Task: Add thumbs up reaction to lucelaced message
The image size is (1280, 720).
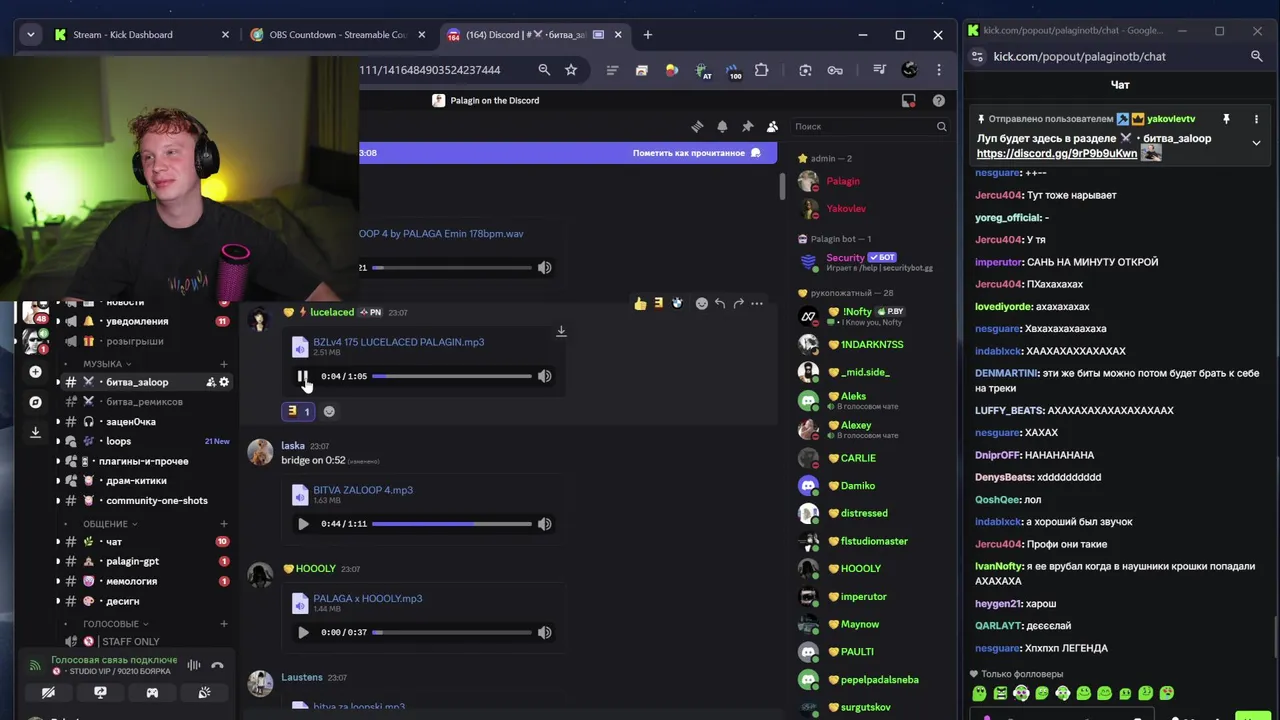Action: [x=640, y=303]
